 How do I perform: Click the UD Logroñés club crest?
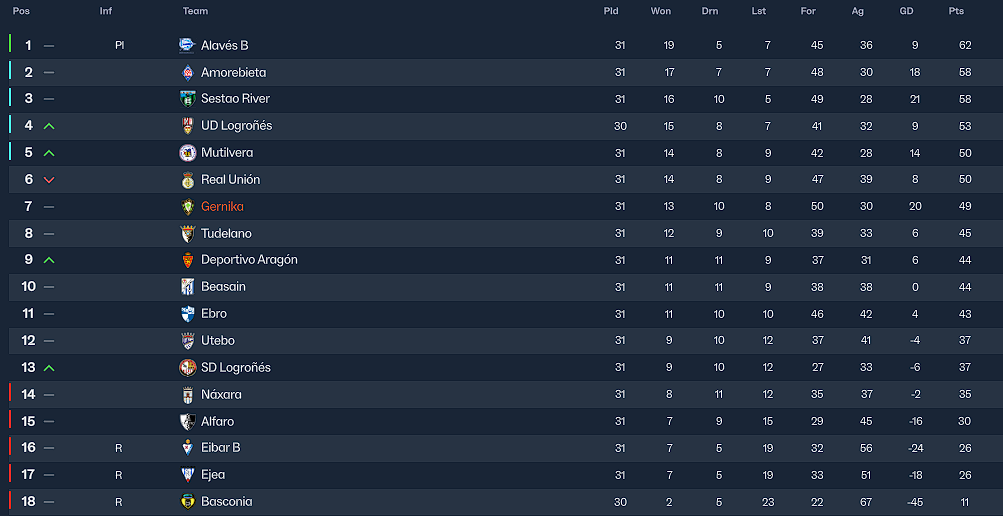pyautogui.click(x=187, y=126)
